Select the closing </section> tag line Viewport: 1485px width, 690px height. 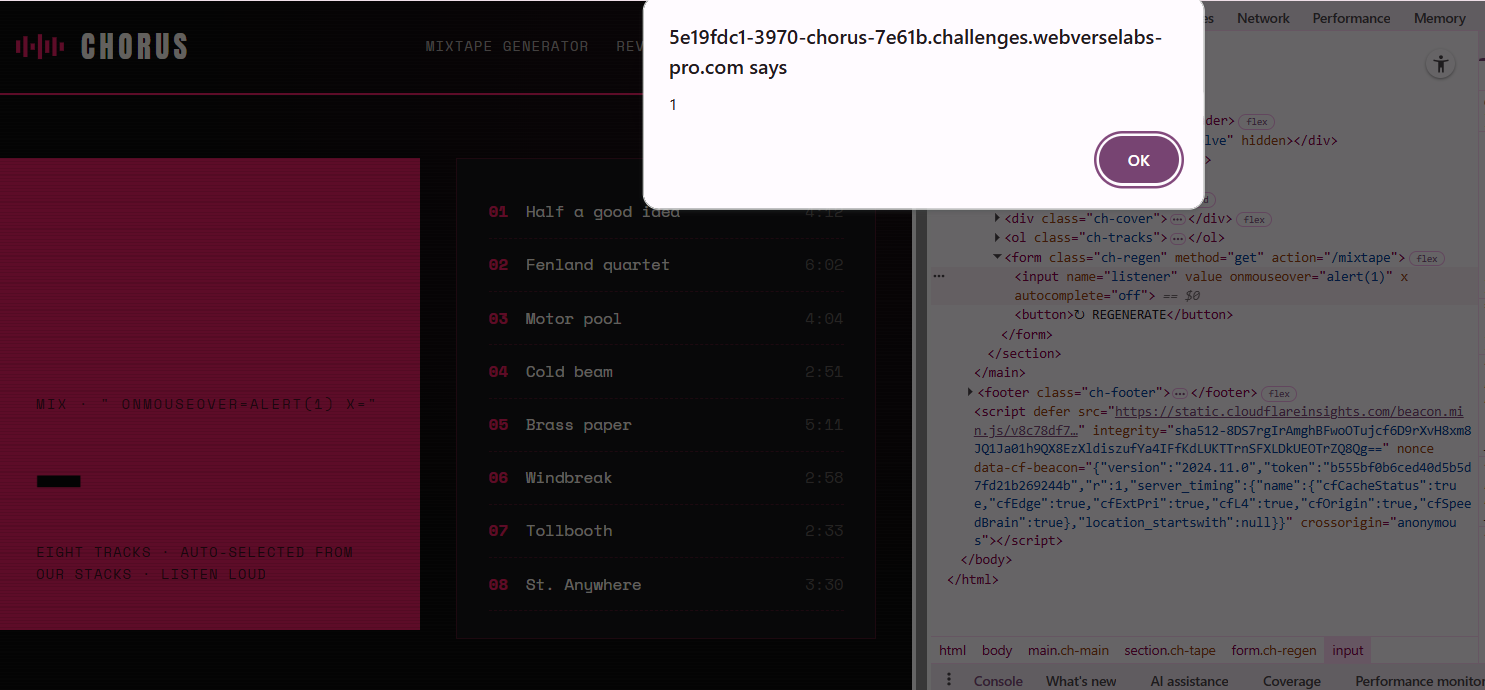(1024, 354)
